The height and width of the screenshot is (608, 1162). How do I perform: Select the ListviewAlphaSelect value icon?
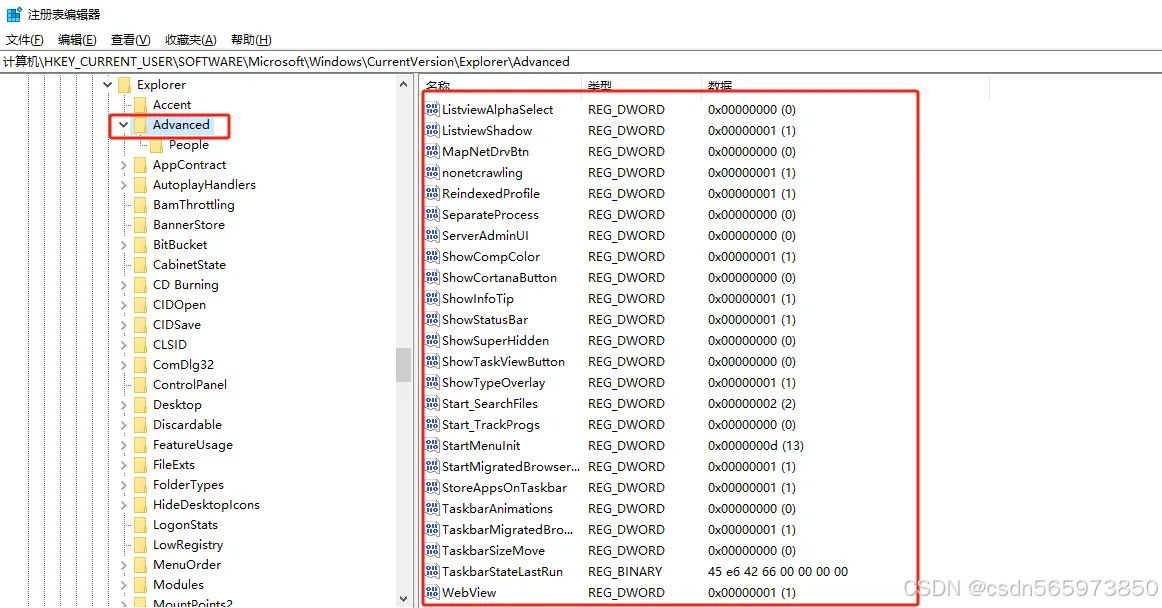point(433,110)
